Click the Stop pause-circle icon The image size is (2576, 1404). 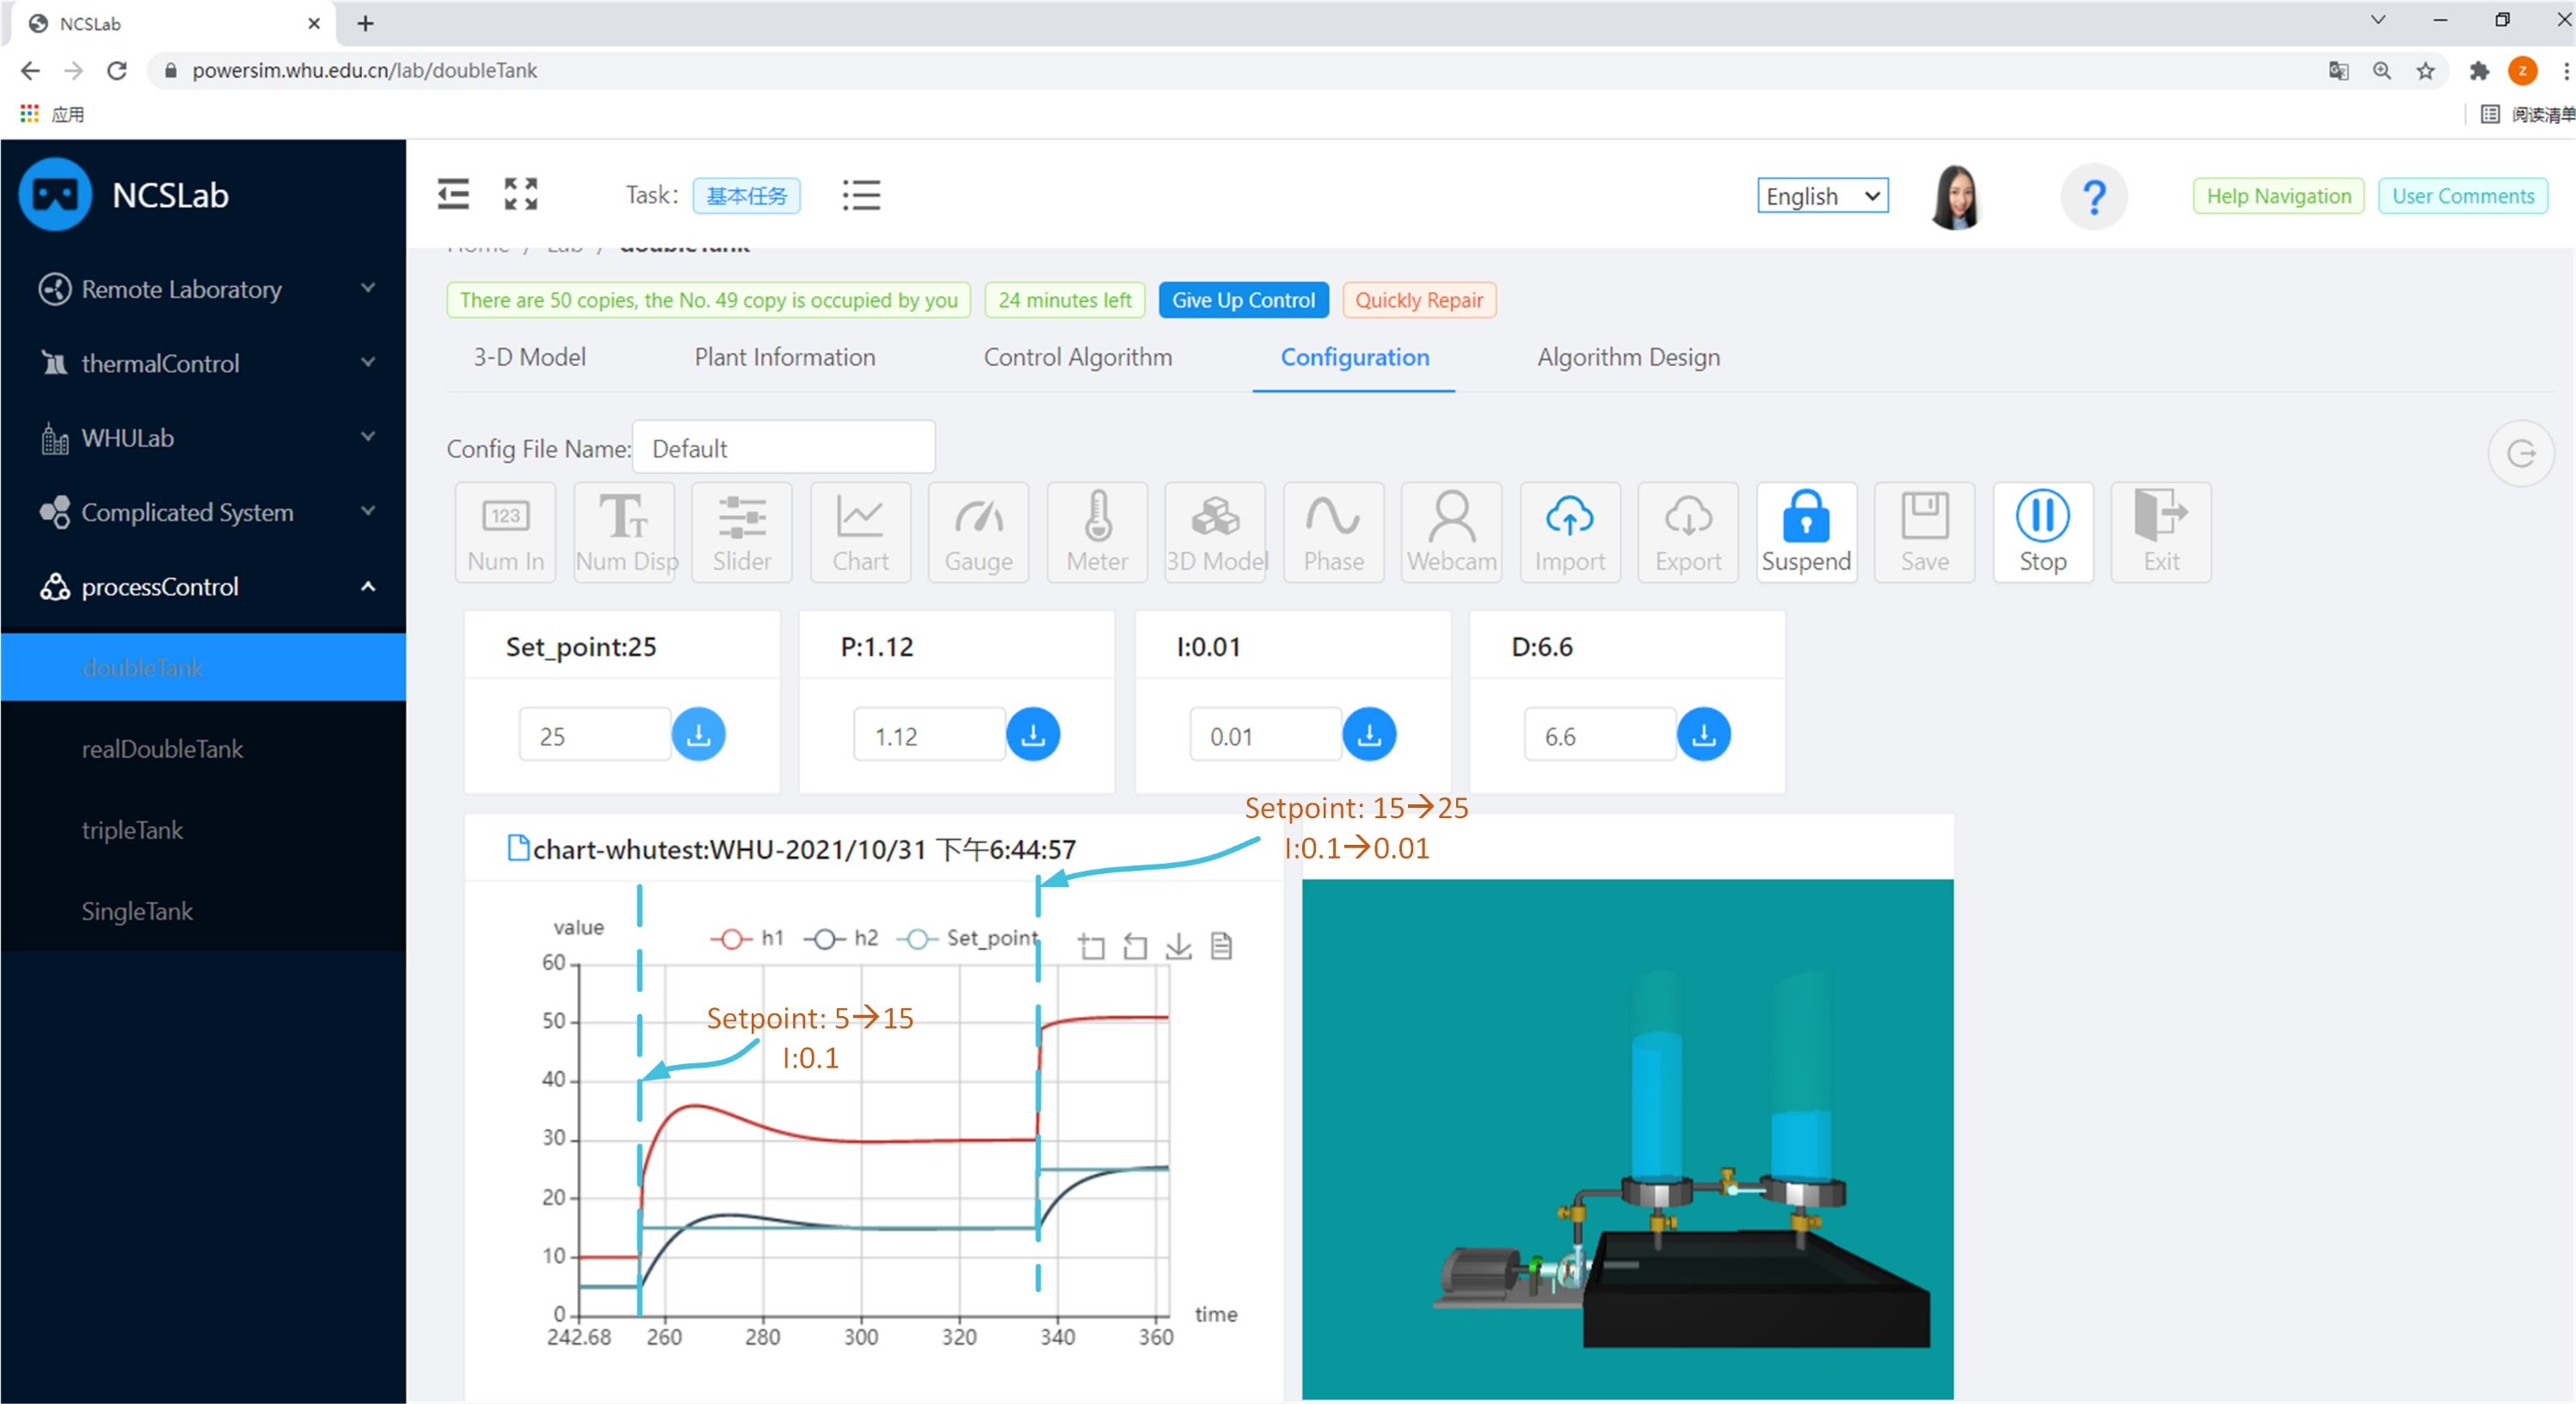point(2041,517)
